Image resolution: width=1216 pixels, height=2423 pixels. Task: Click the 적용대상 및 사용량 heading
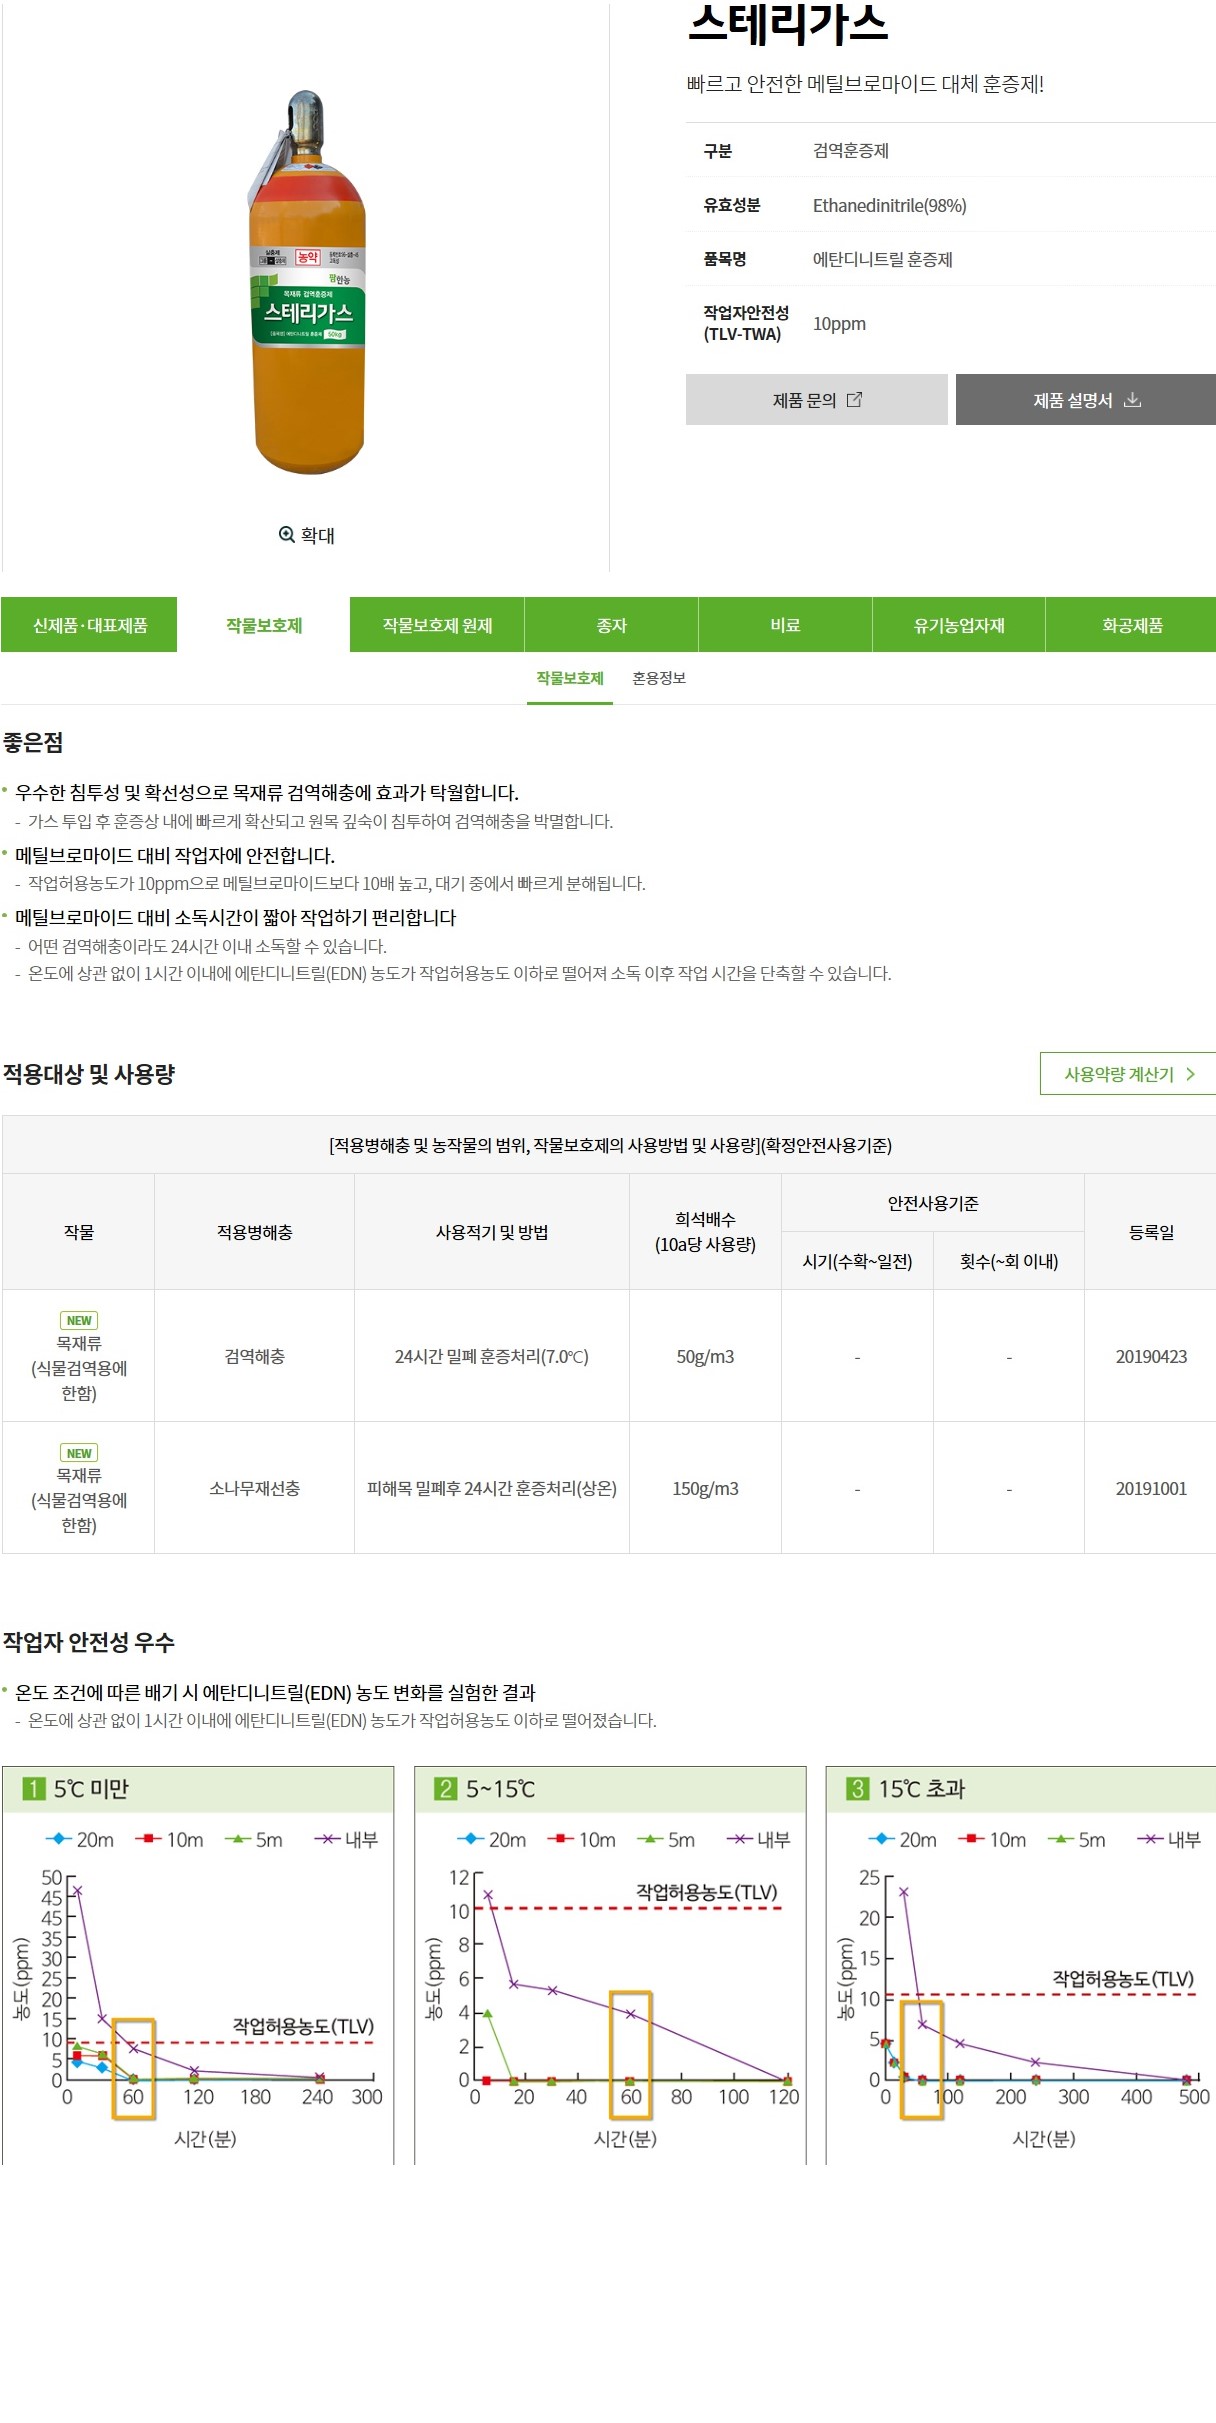pos(88,1074)
